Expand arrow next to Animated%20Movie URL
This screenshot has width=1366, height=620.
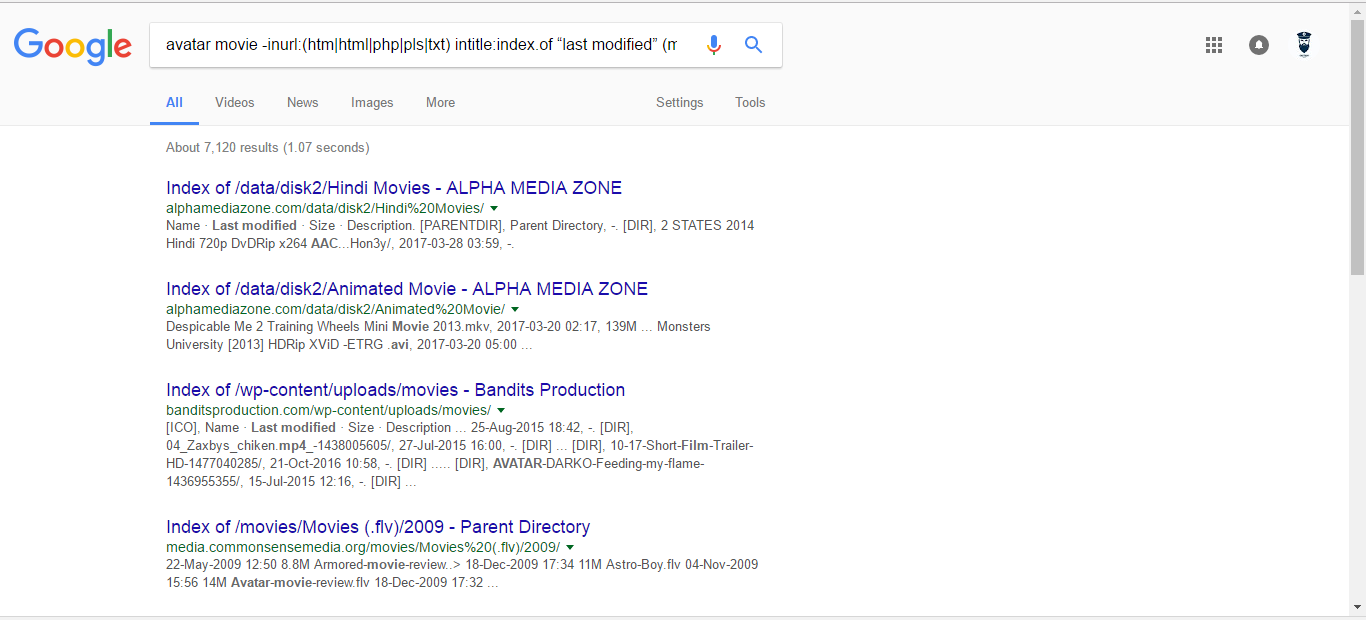[515, 309]
